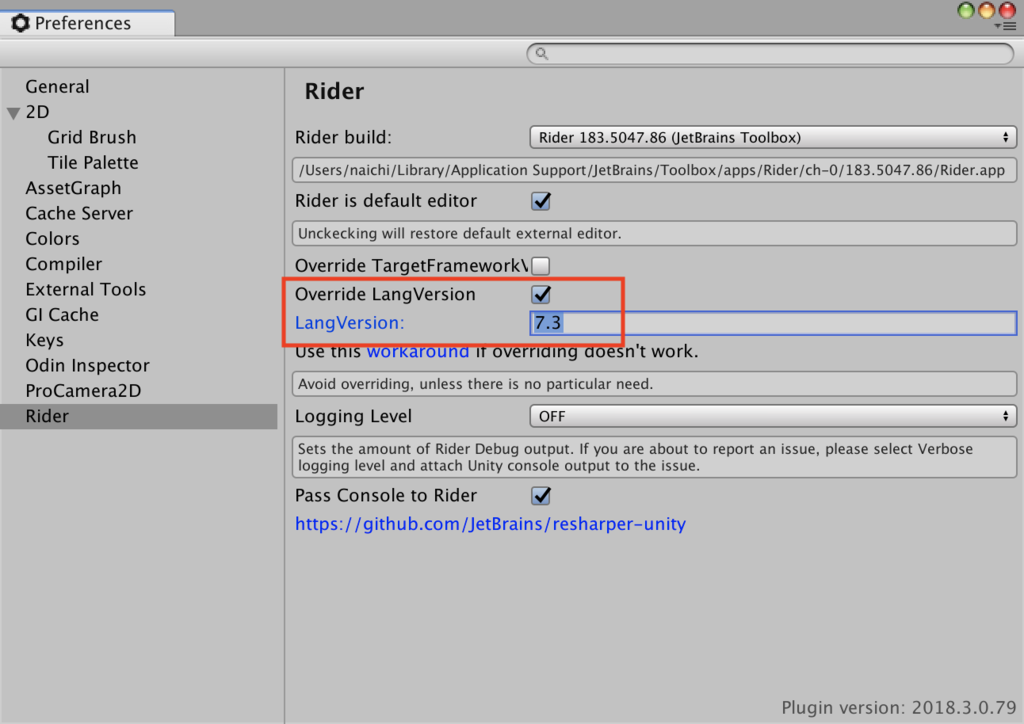This screenshot has height=724, width=1024.
Task: Open the Rider build dropdown
Action: click(x=773, y=138)
